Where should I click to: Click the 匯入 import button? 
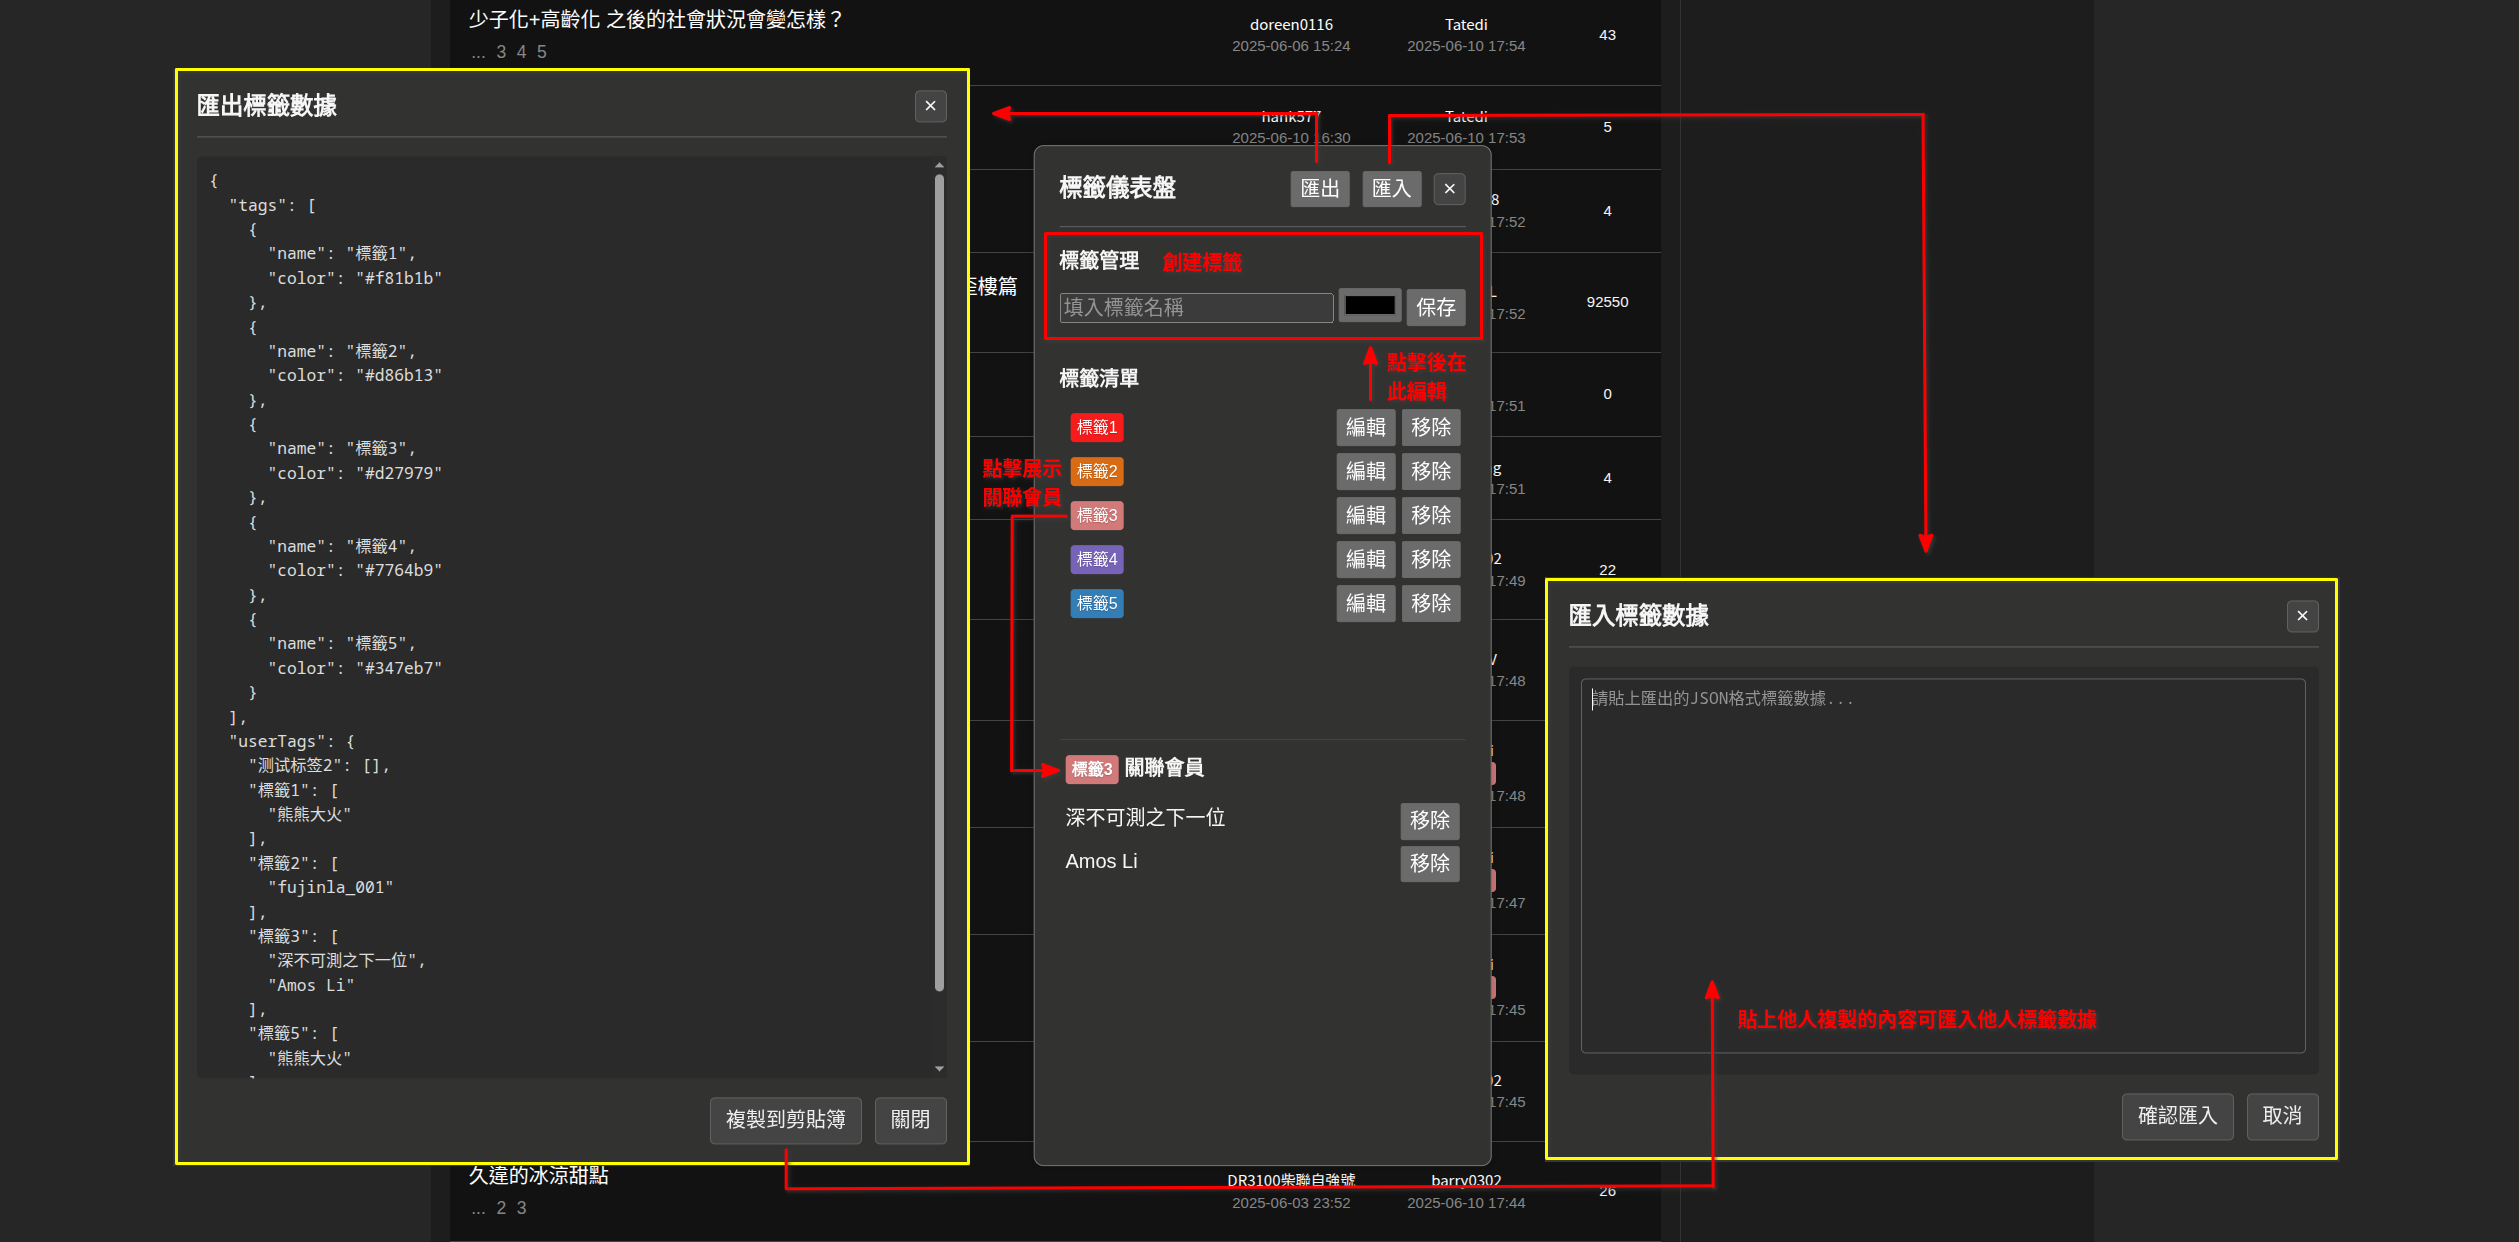1391,189
